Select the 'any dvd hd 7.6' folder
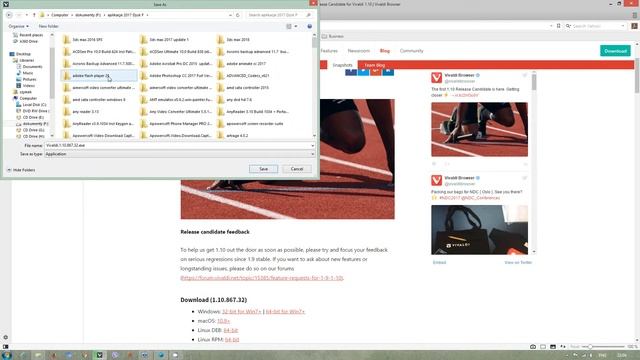Viewport: 640px width, 360px height. tap(239, 100)
